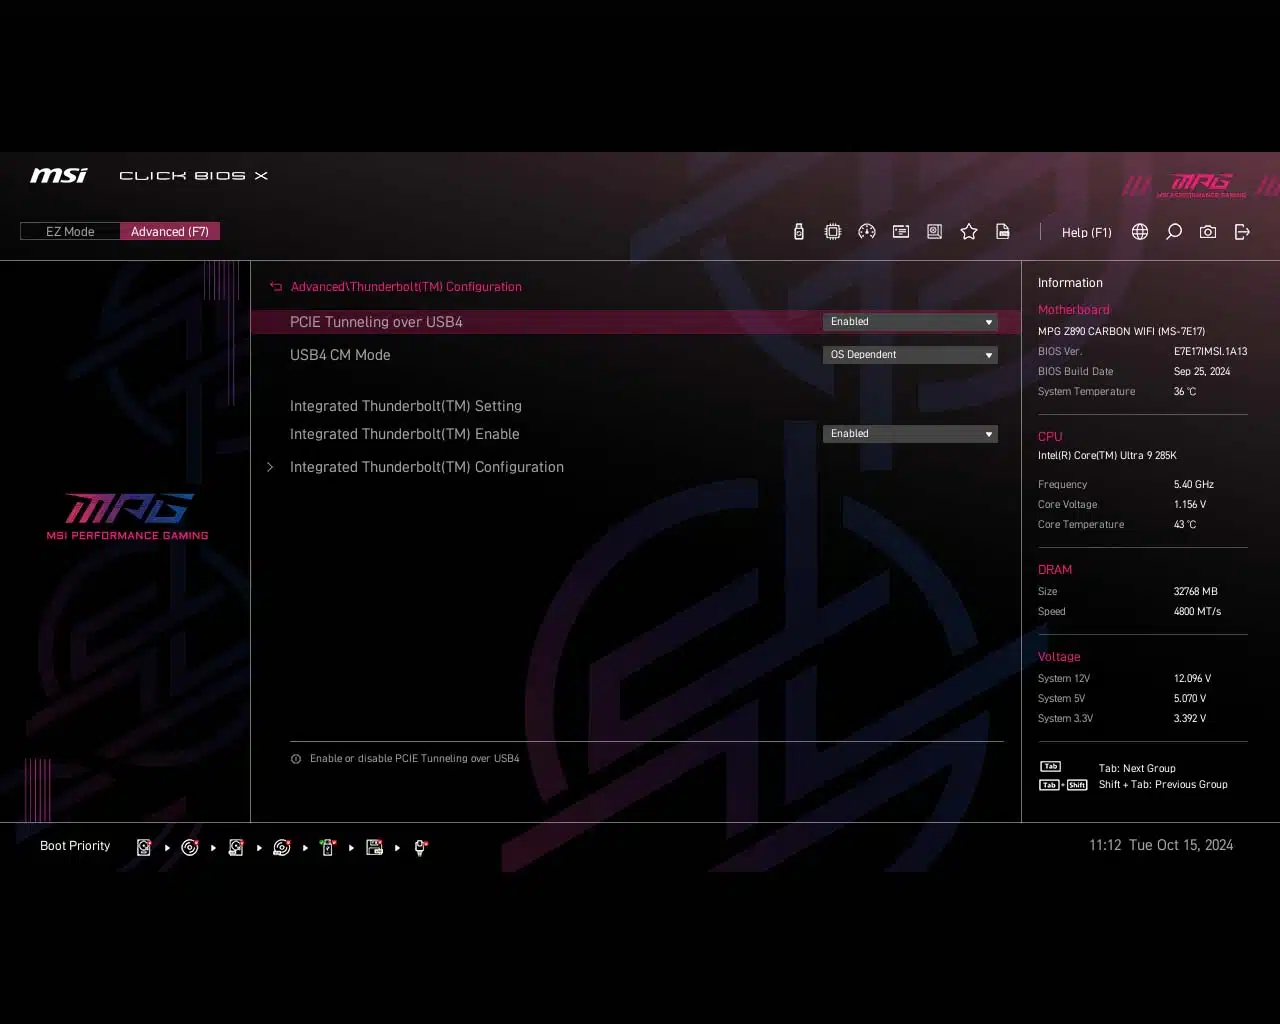The width and height of the screenshot is (1280, 1024).
Task: Click the System 12V value 12.096 V
Action: click(x=1192, y=679)
